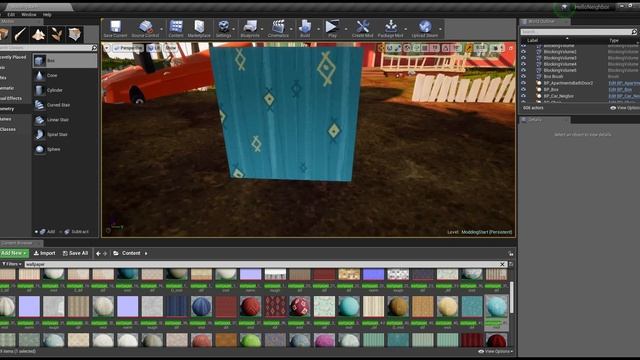Select the Spiral Stair brush
Viewport: 640px width, 360px height.
coord(65,134)
